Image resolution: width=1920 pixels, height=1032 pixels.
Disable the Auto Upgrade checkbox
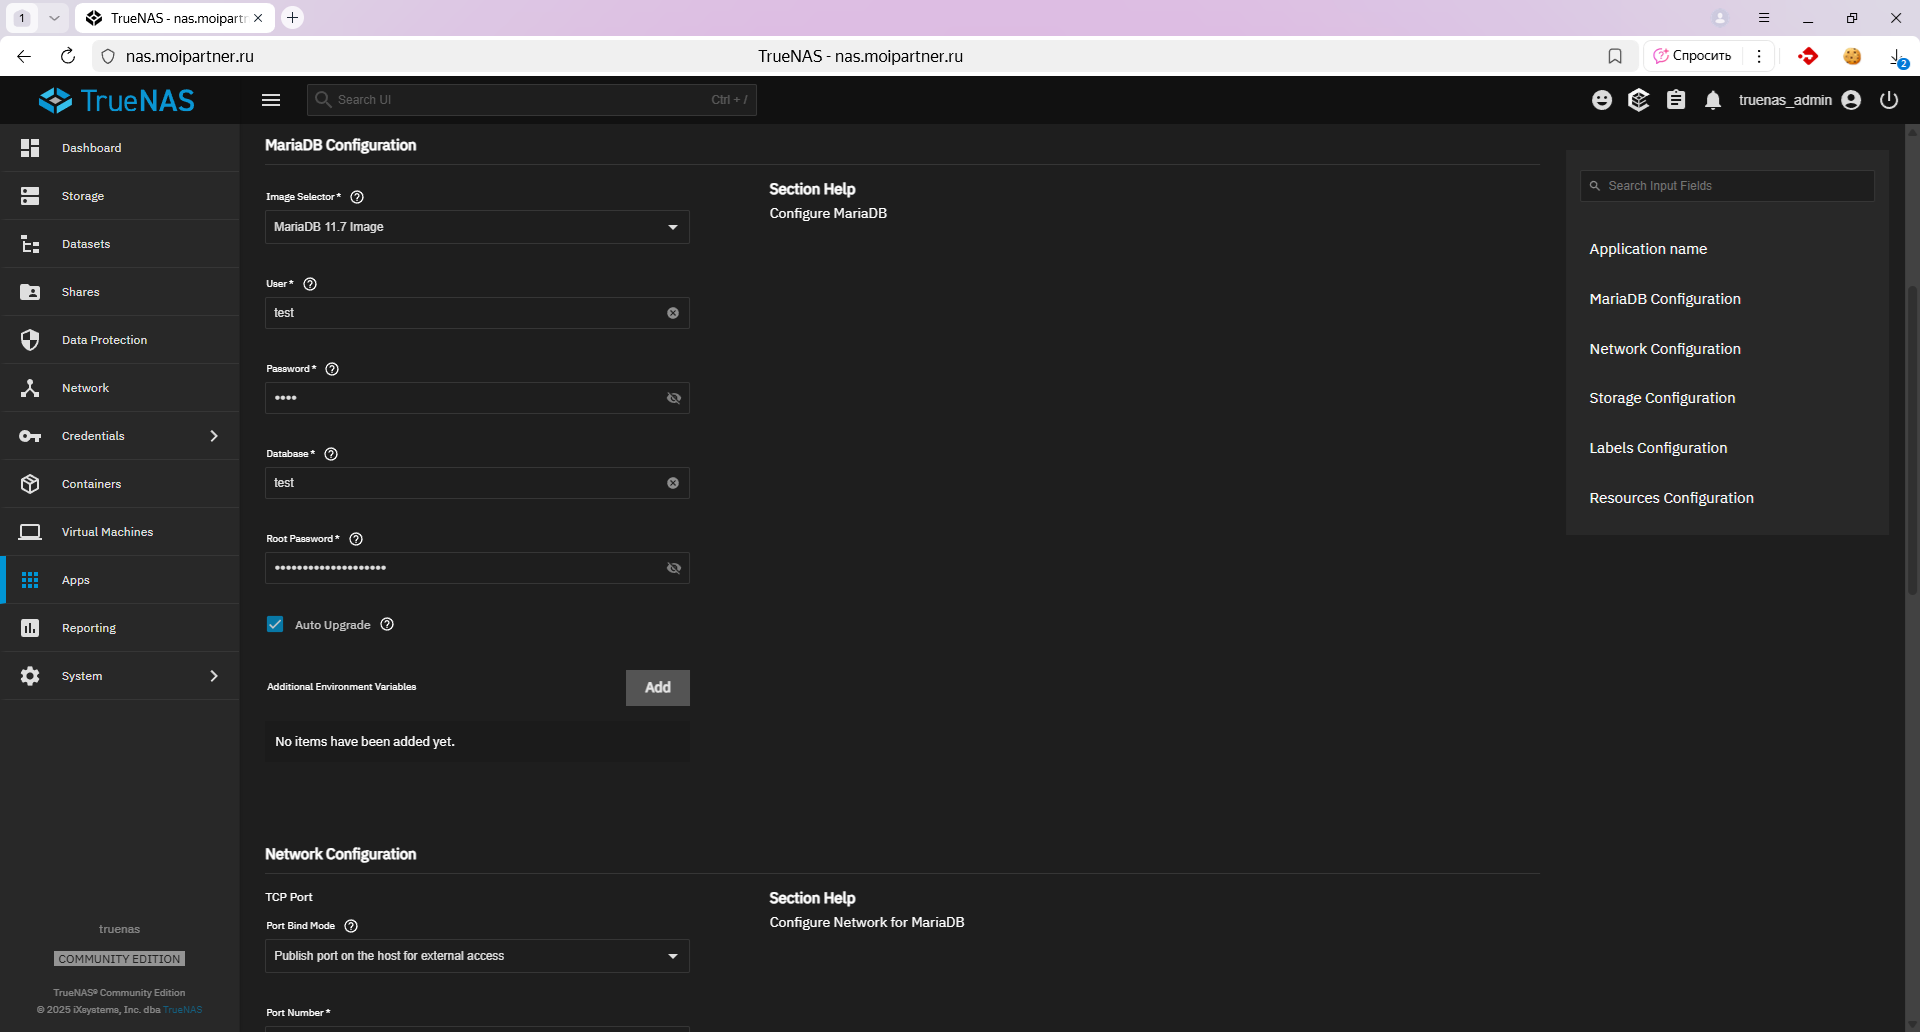(x=275, y=624)
